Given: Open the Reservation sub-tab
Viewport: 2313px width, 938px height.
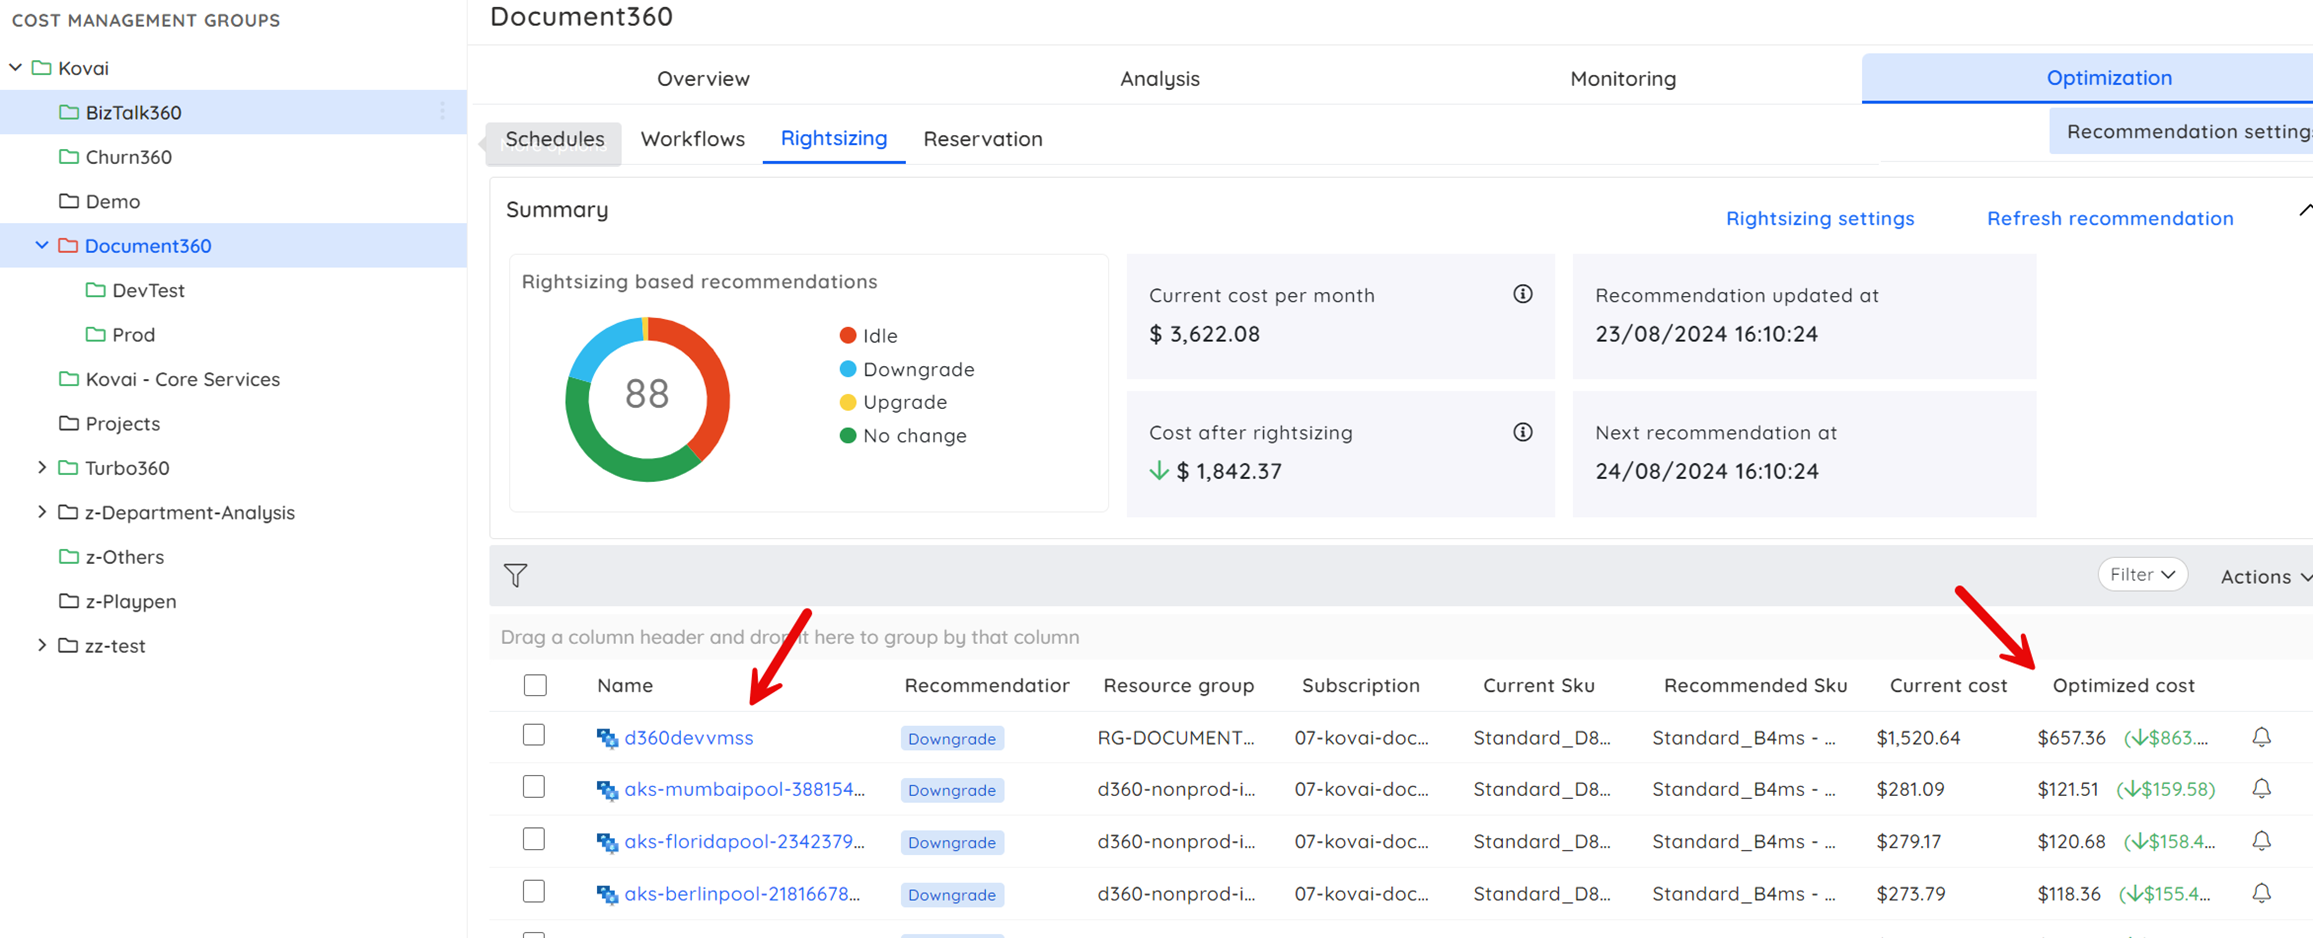Looking at the screenshot, I should [x=982, y=139].
